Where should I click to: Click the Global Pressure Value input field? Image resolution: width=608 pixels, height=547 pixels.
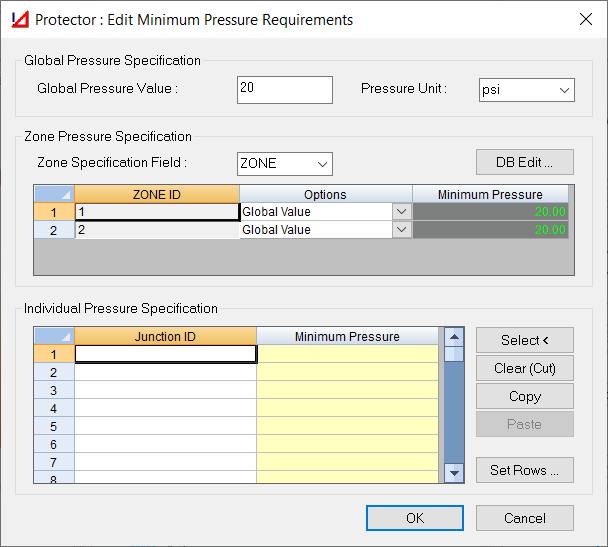pos(285,90)
